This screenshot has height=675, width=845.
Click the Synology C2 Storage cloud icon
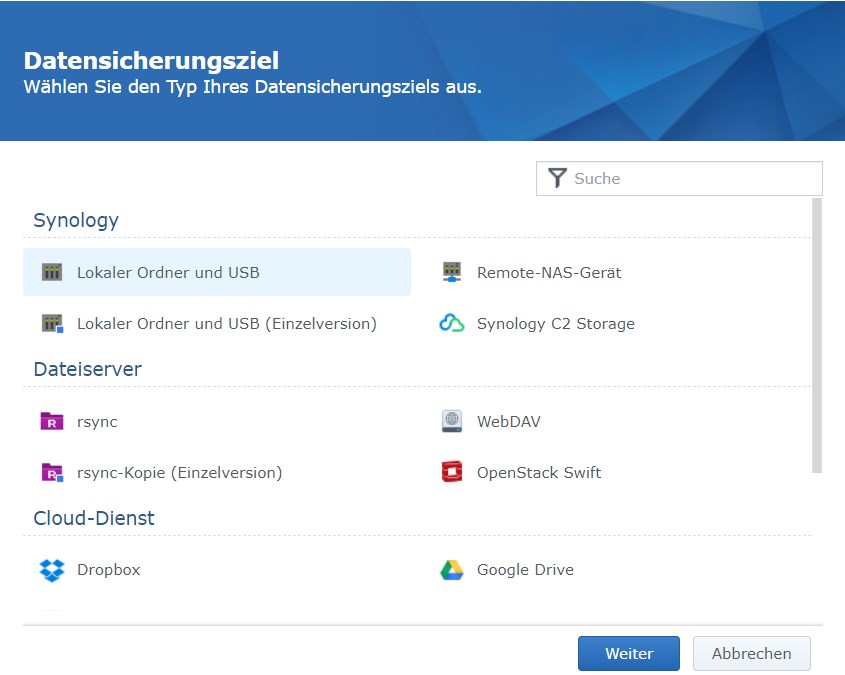pyautogui.click(x=452, y=323)
